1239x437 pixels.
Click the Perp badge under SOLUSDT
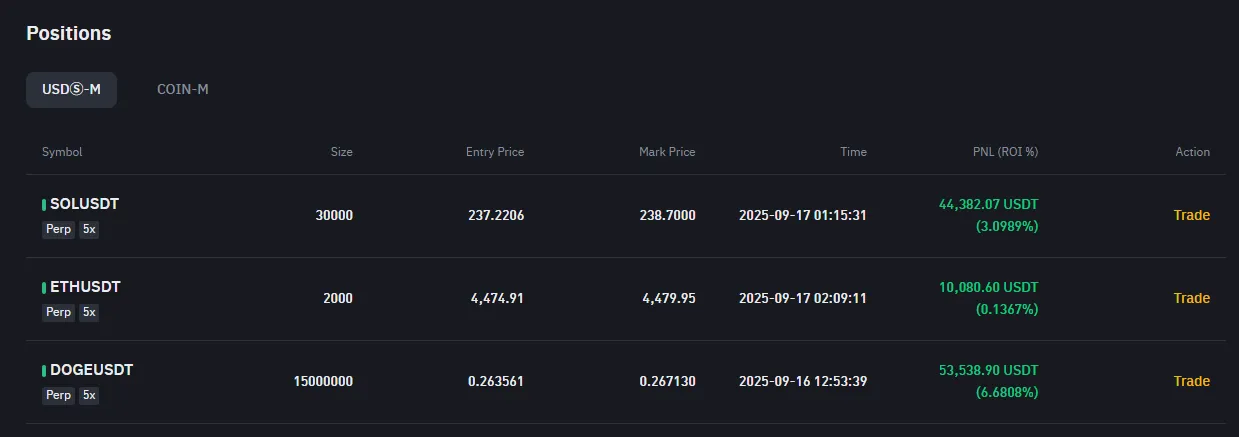point(59,229)
